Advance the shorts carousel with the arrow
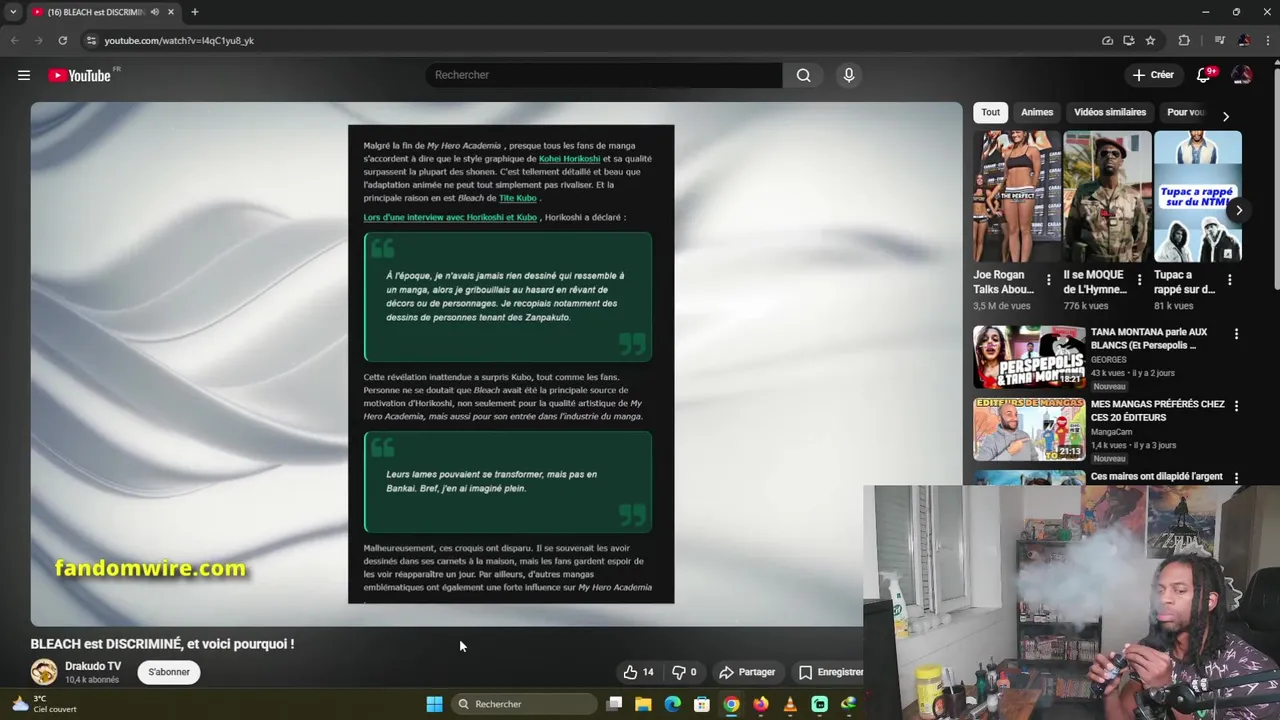The image size is (1280, 720). coord(1238,210)
